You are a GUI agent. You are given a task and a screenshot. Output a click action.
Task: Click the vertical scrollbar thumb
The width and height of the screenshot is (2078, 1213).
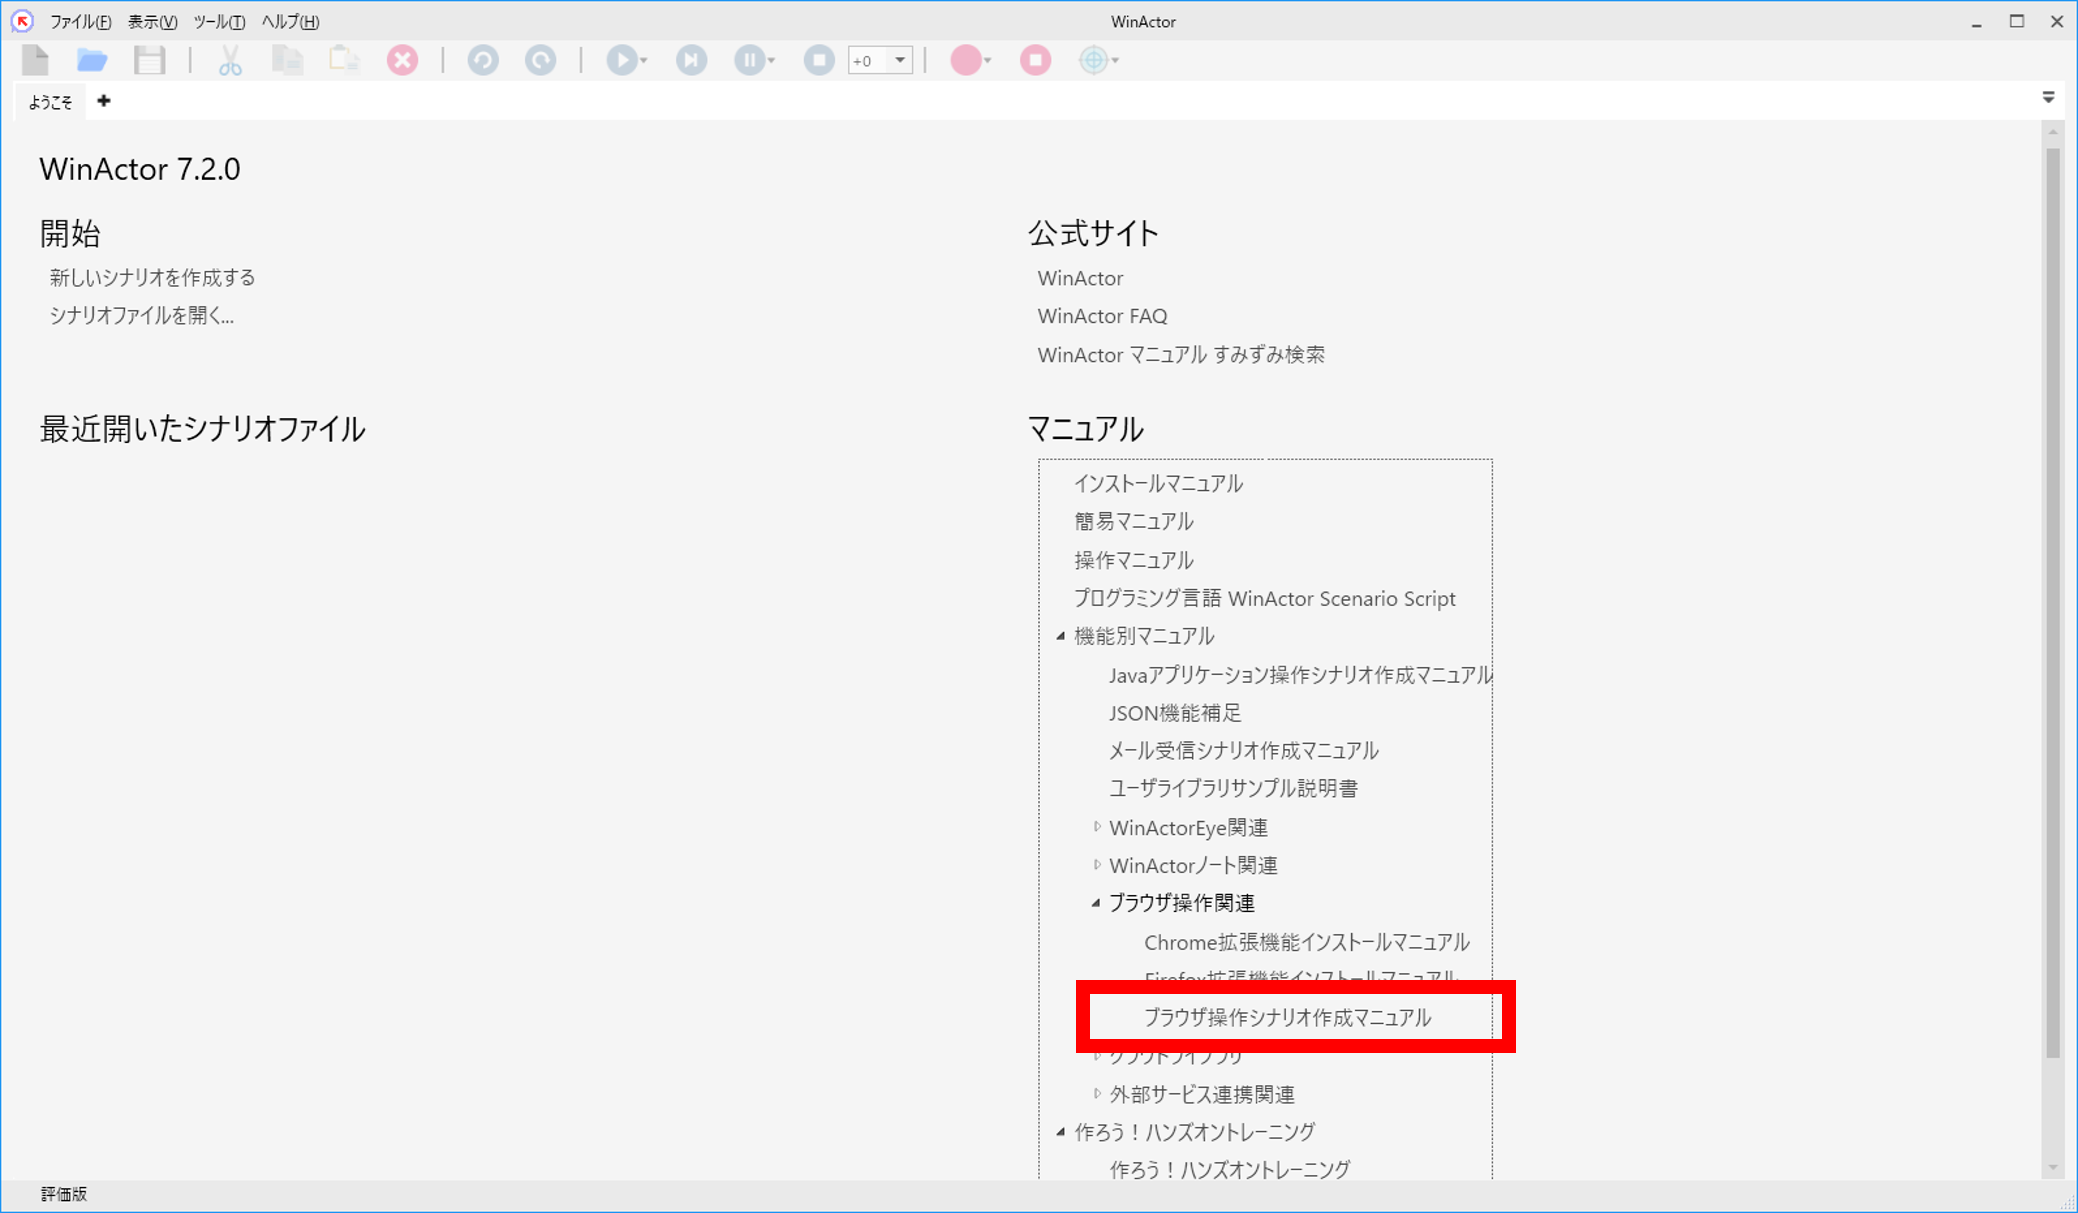[2053, 603]
